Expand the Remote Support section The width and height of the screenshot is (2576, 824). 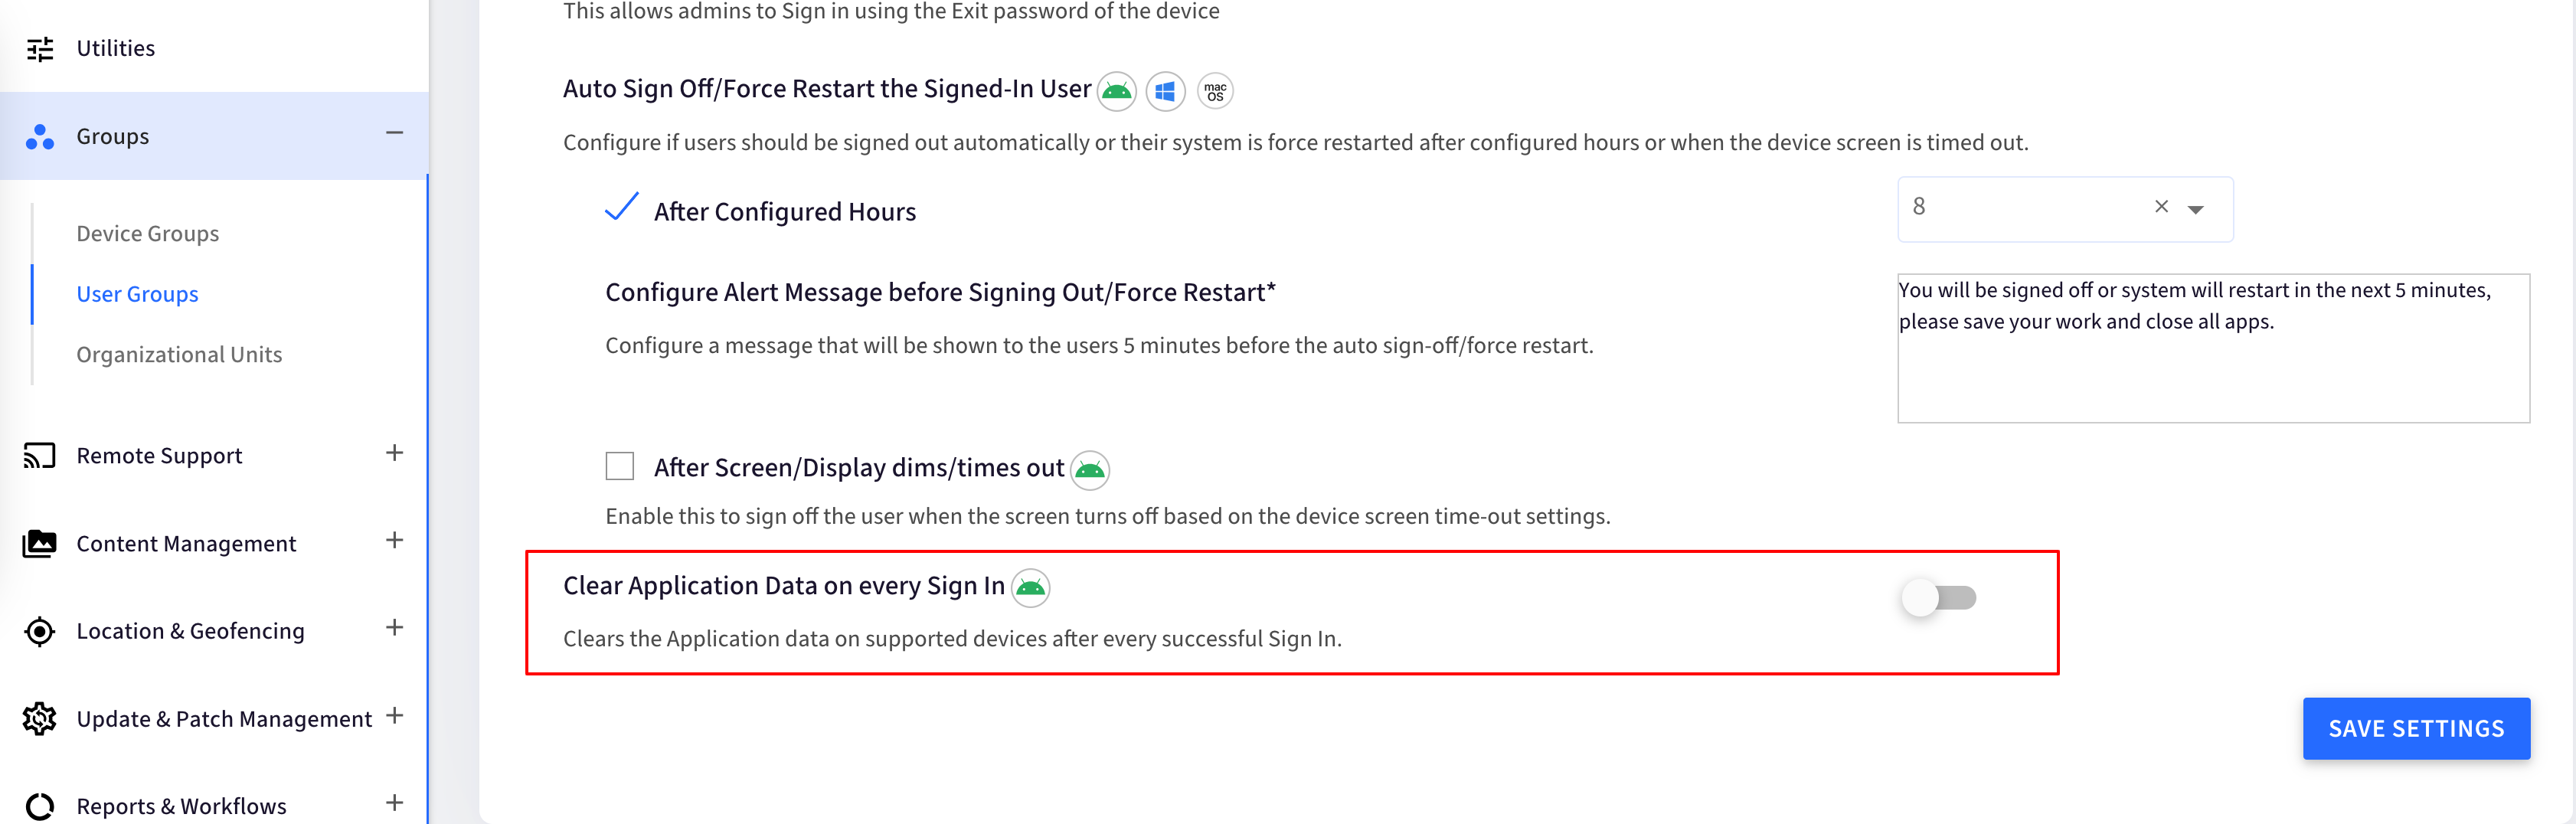tap(394, 453)
